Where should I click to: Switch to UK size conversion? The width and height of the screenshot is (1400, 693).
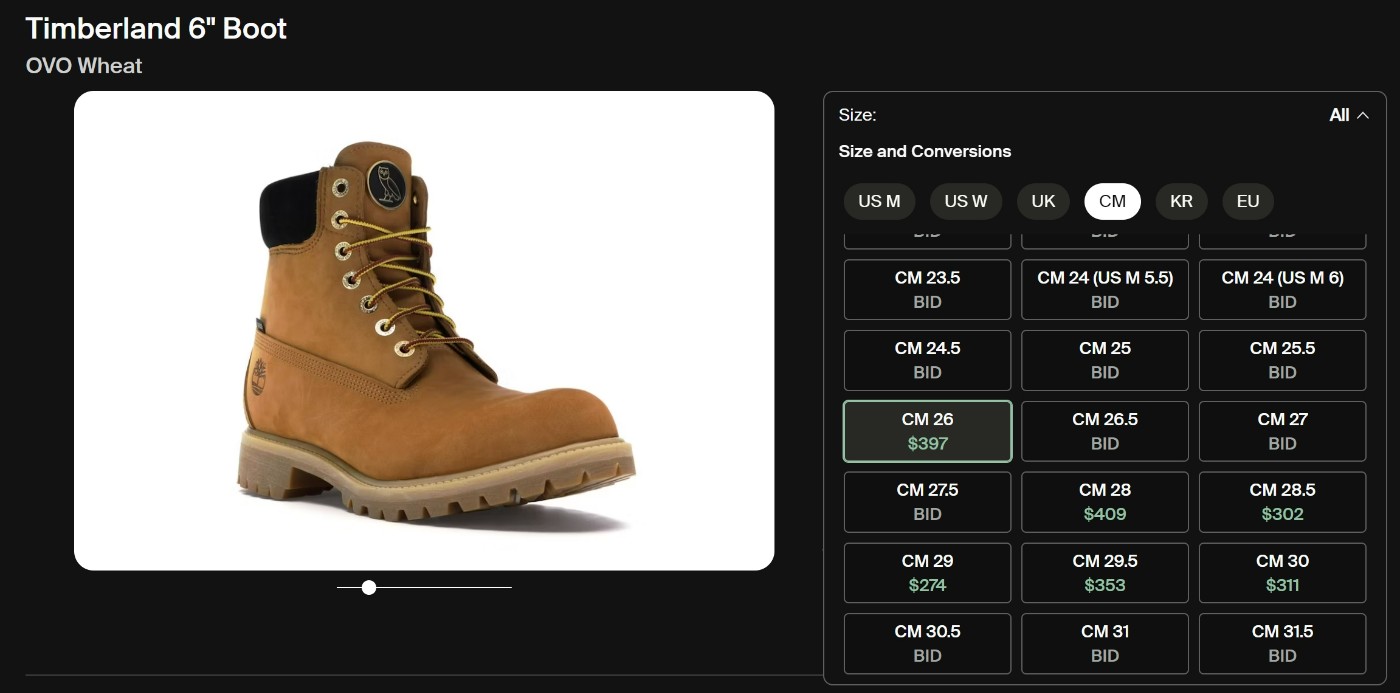[1043, 201]
